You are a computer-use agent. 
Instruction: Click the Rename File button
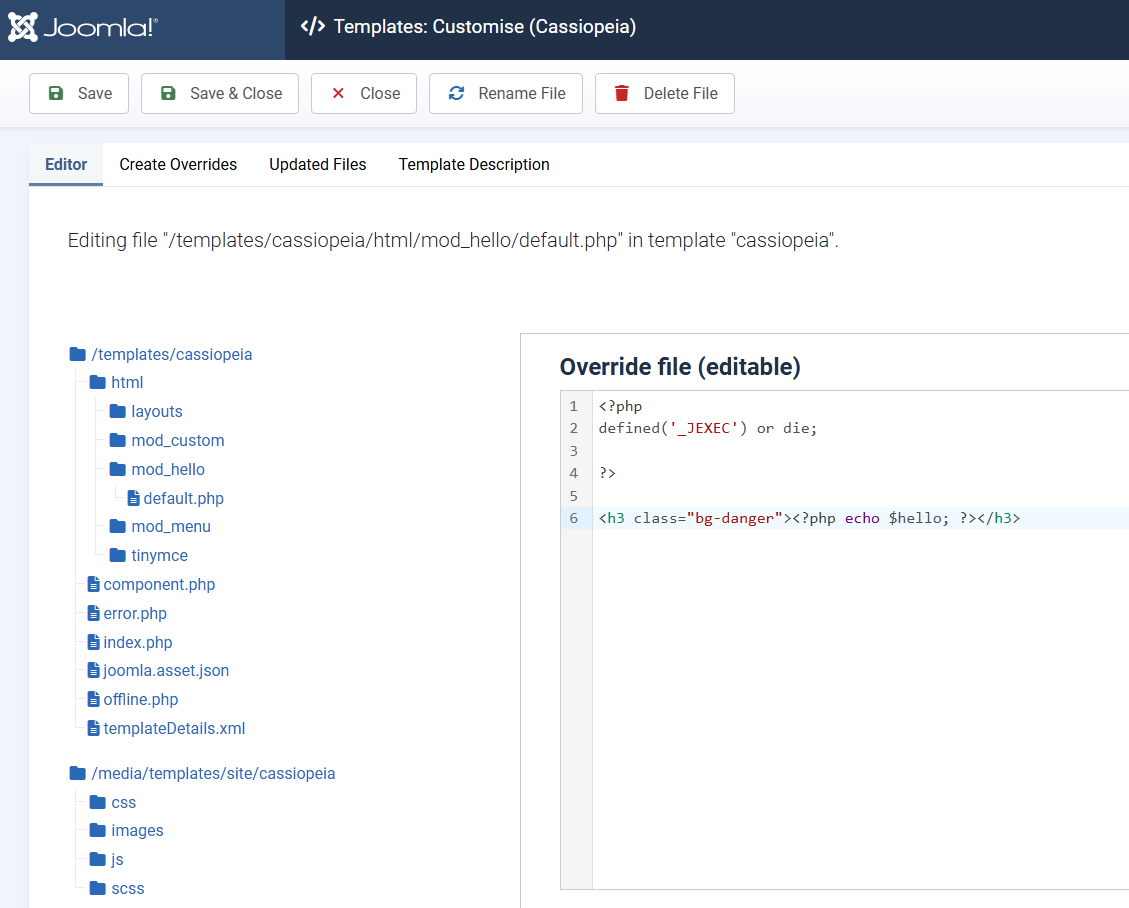click(505, 93)
